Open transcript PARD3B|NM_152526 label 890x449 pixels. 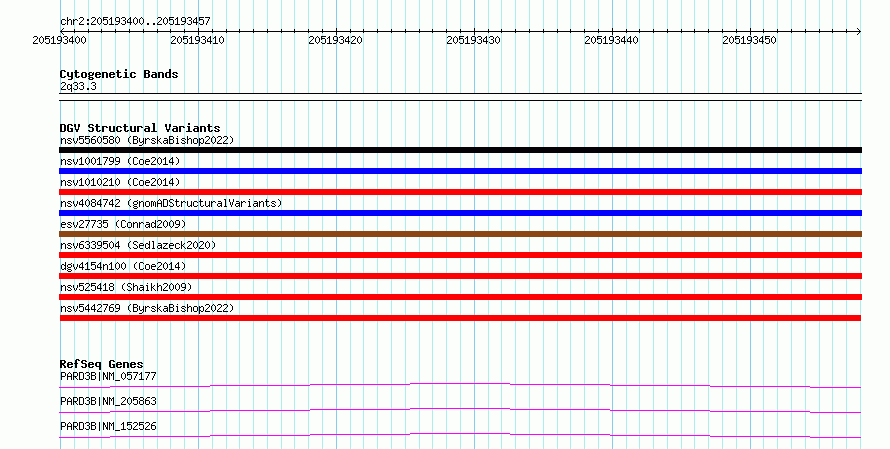click(x=108, y=426)
